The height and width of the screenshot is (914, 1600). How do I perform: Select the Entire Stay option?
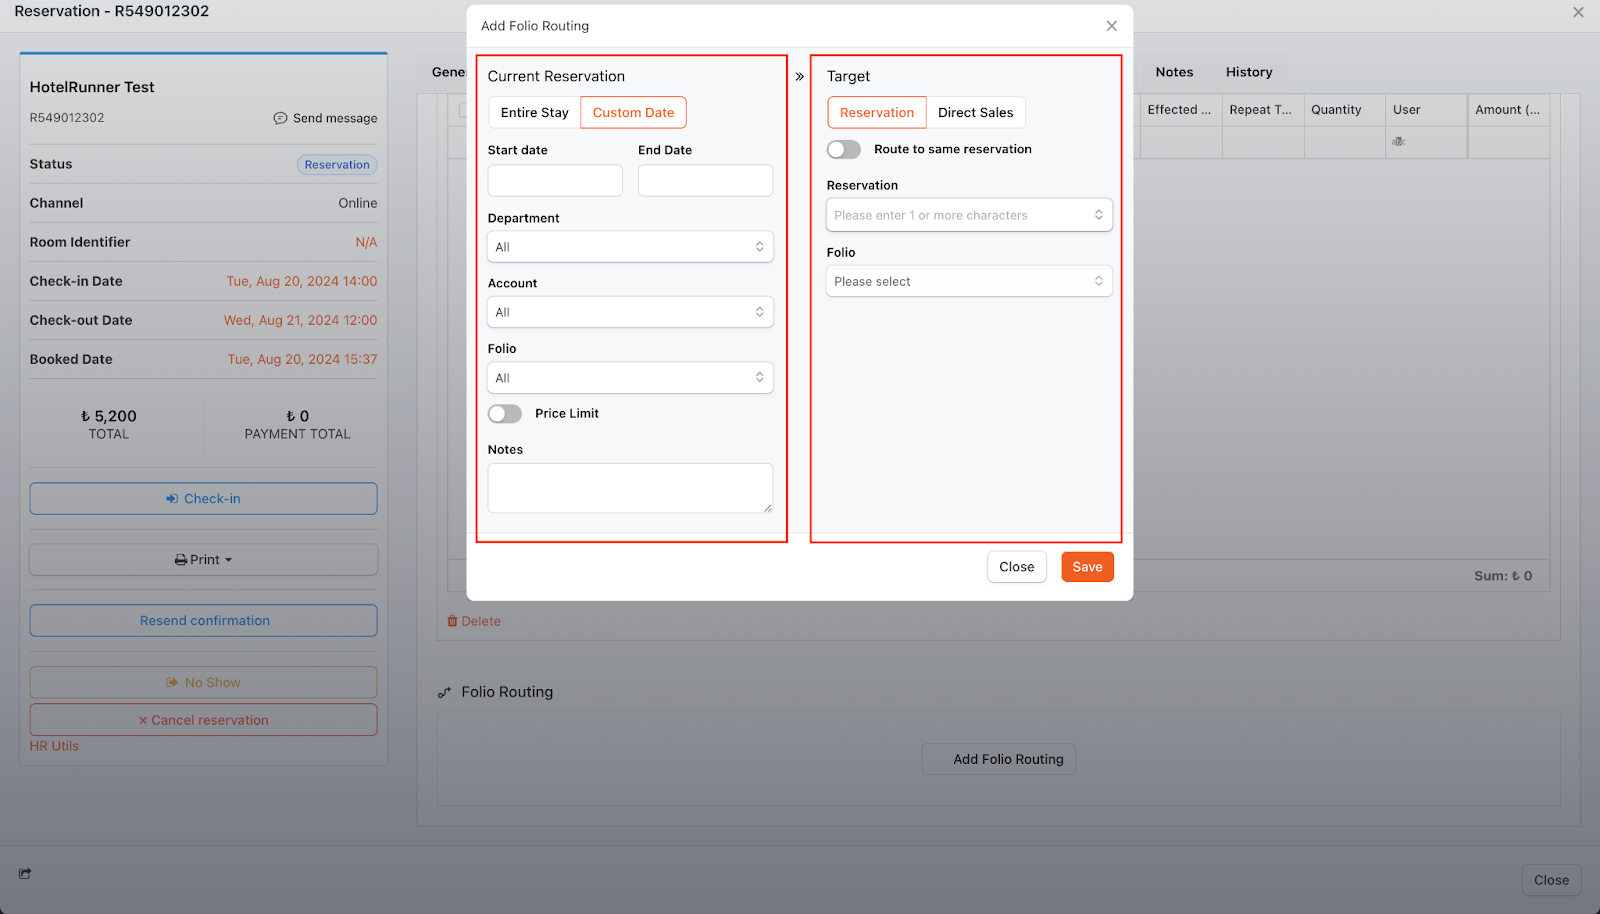pos(534,113)
